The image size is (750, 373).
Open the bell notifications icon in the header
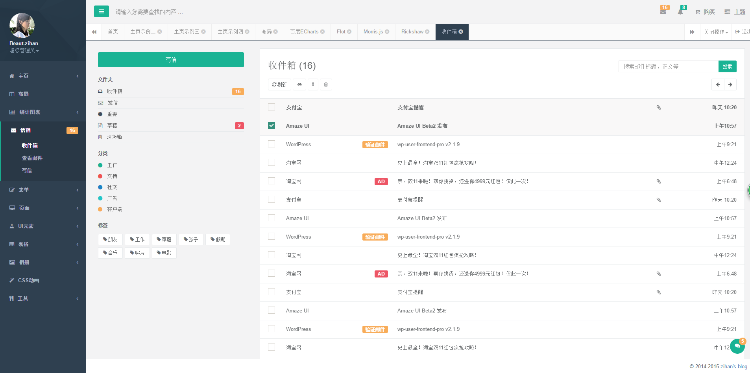[681, 11]
